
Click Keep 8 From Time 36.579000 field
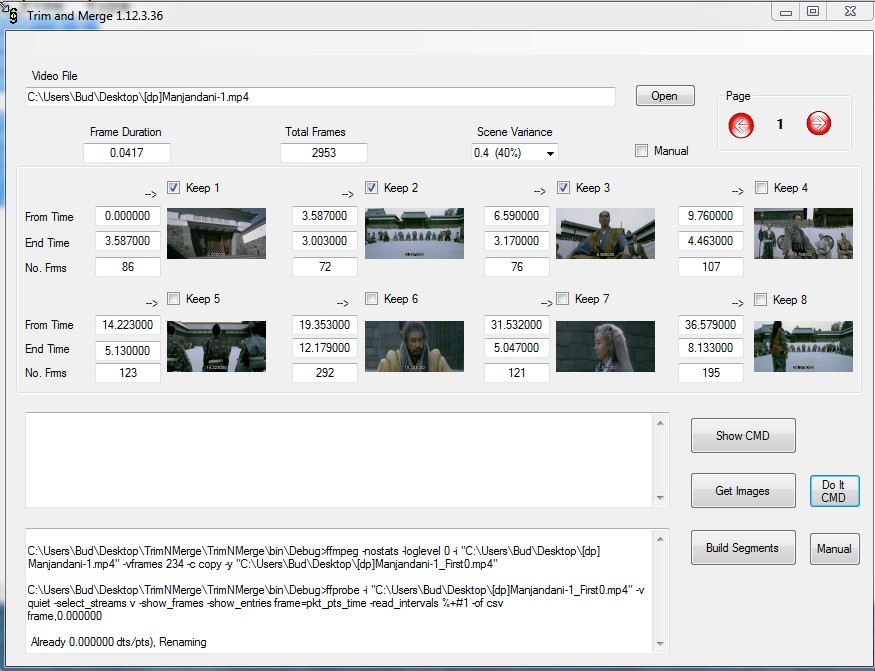pos(711,325)
